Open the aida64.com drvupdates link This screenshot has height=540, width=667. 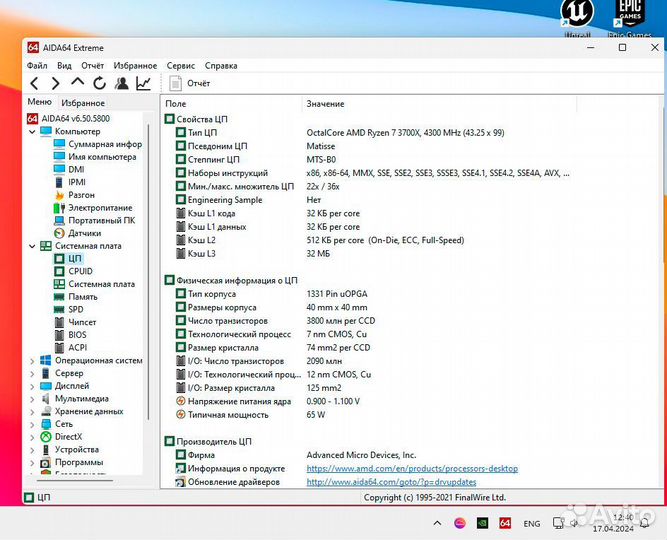[391, 482]
